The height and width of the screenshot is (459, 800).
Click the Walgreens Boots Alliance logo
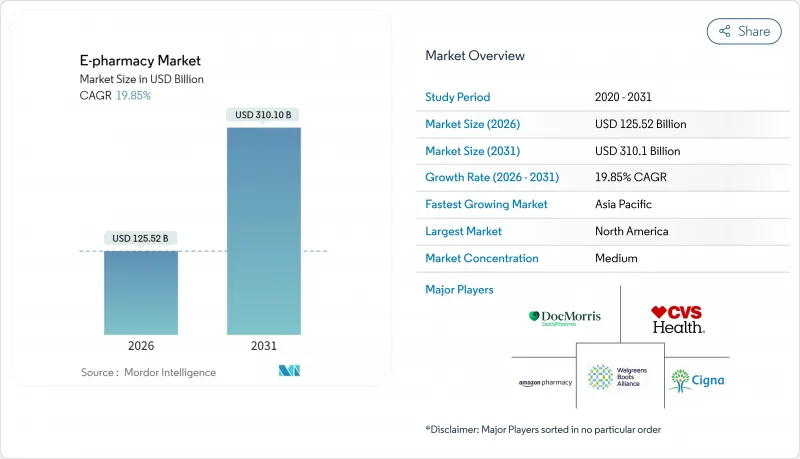[x=620, y=377]
